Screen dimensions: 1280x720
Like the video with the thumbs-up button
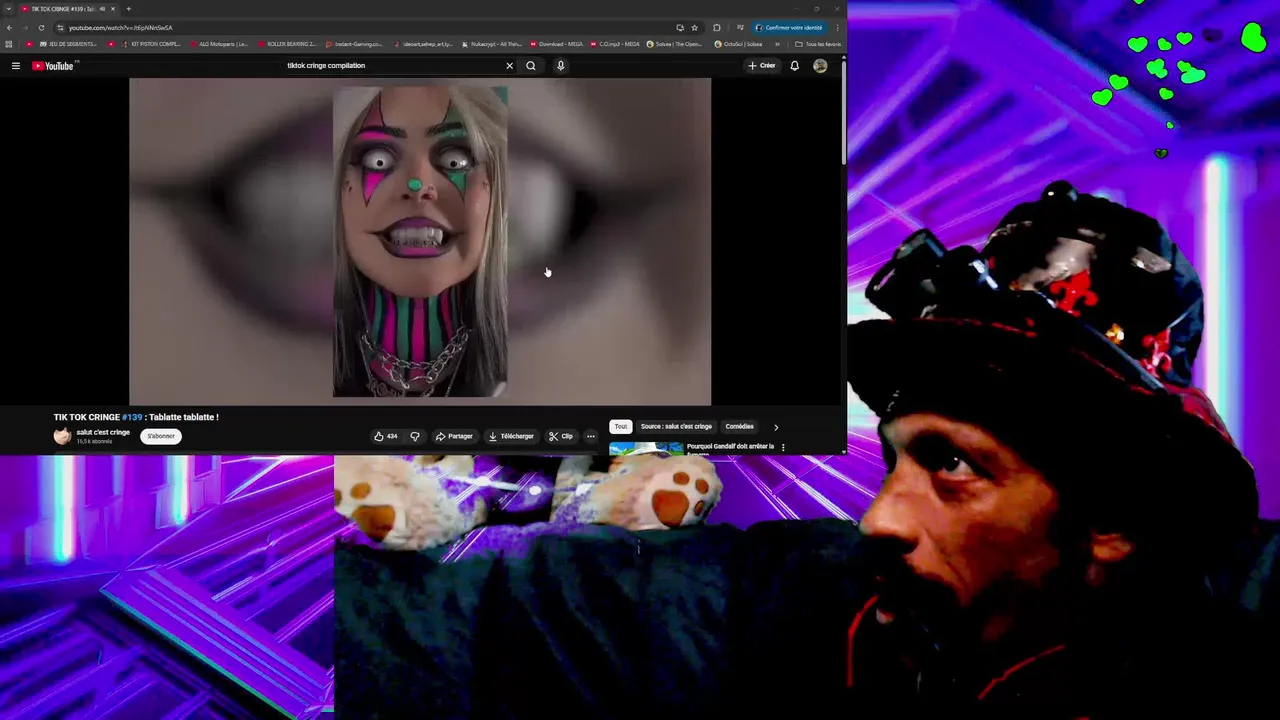pos(386,436)
